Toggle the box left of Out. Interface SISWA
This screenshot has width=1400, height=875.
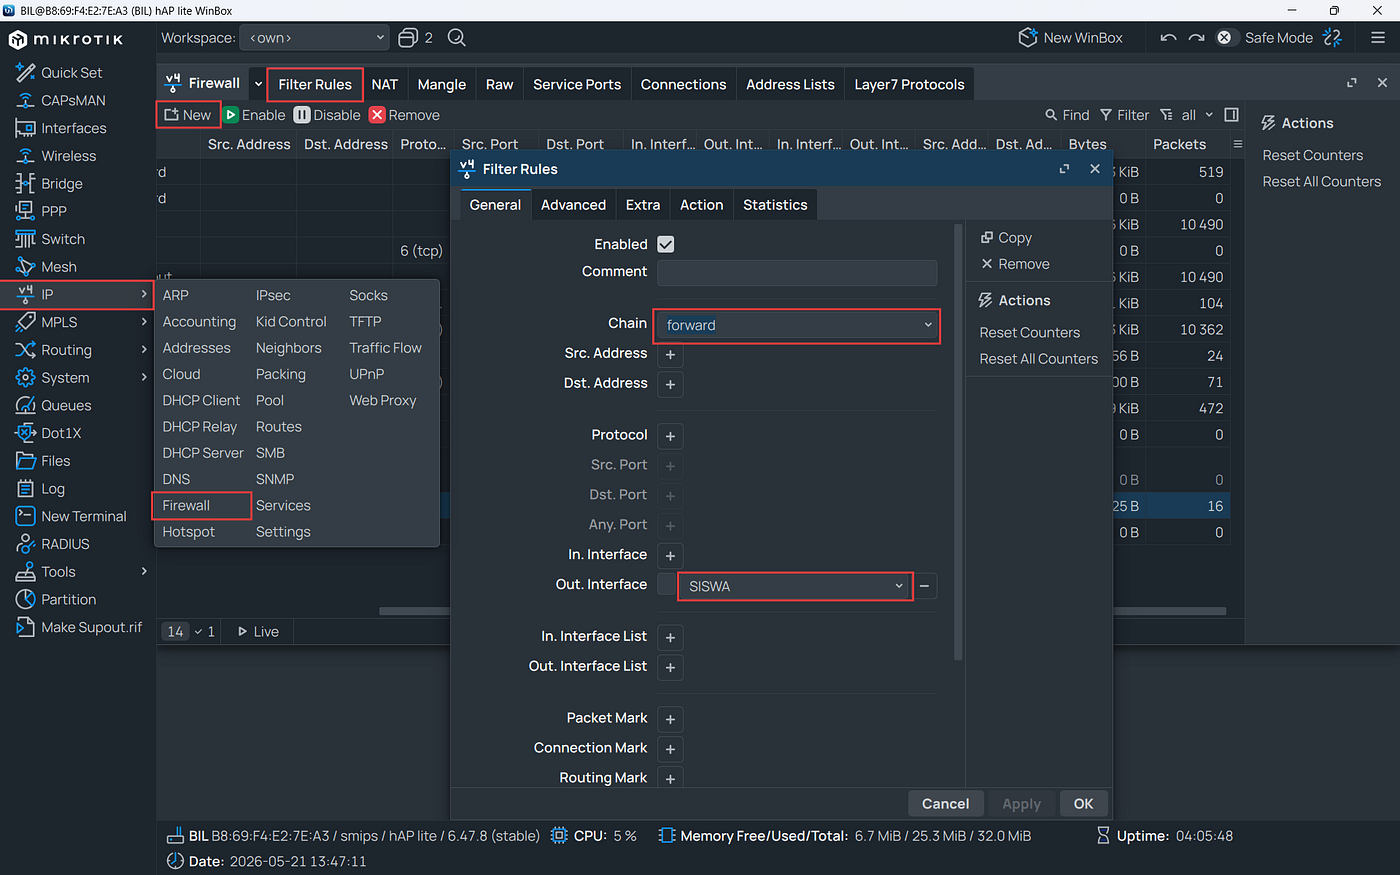coord(666,585)
